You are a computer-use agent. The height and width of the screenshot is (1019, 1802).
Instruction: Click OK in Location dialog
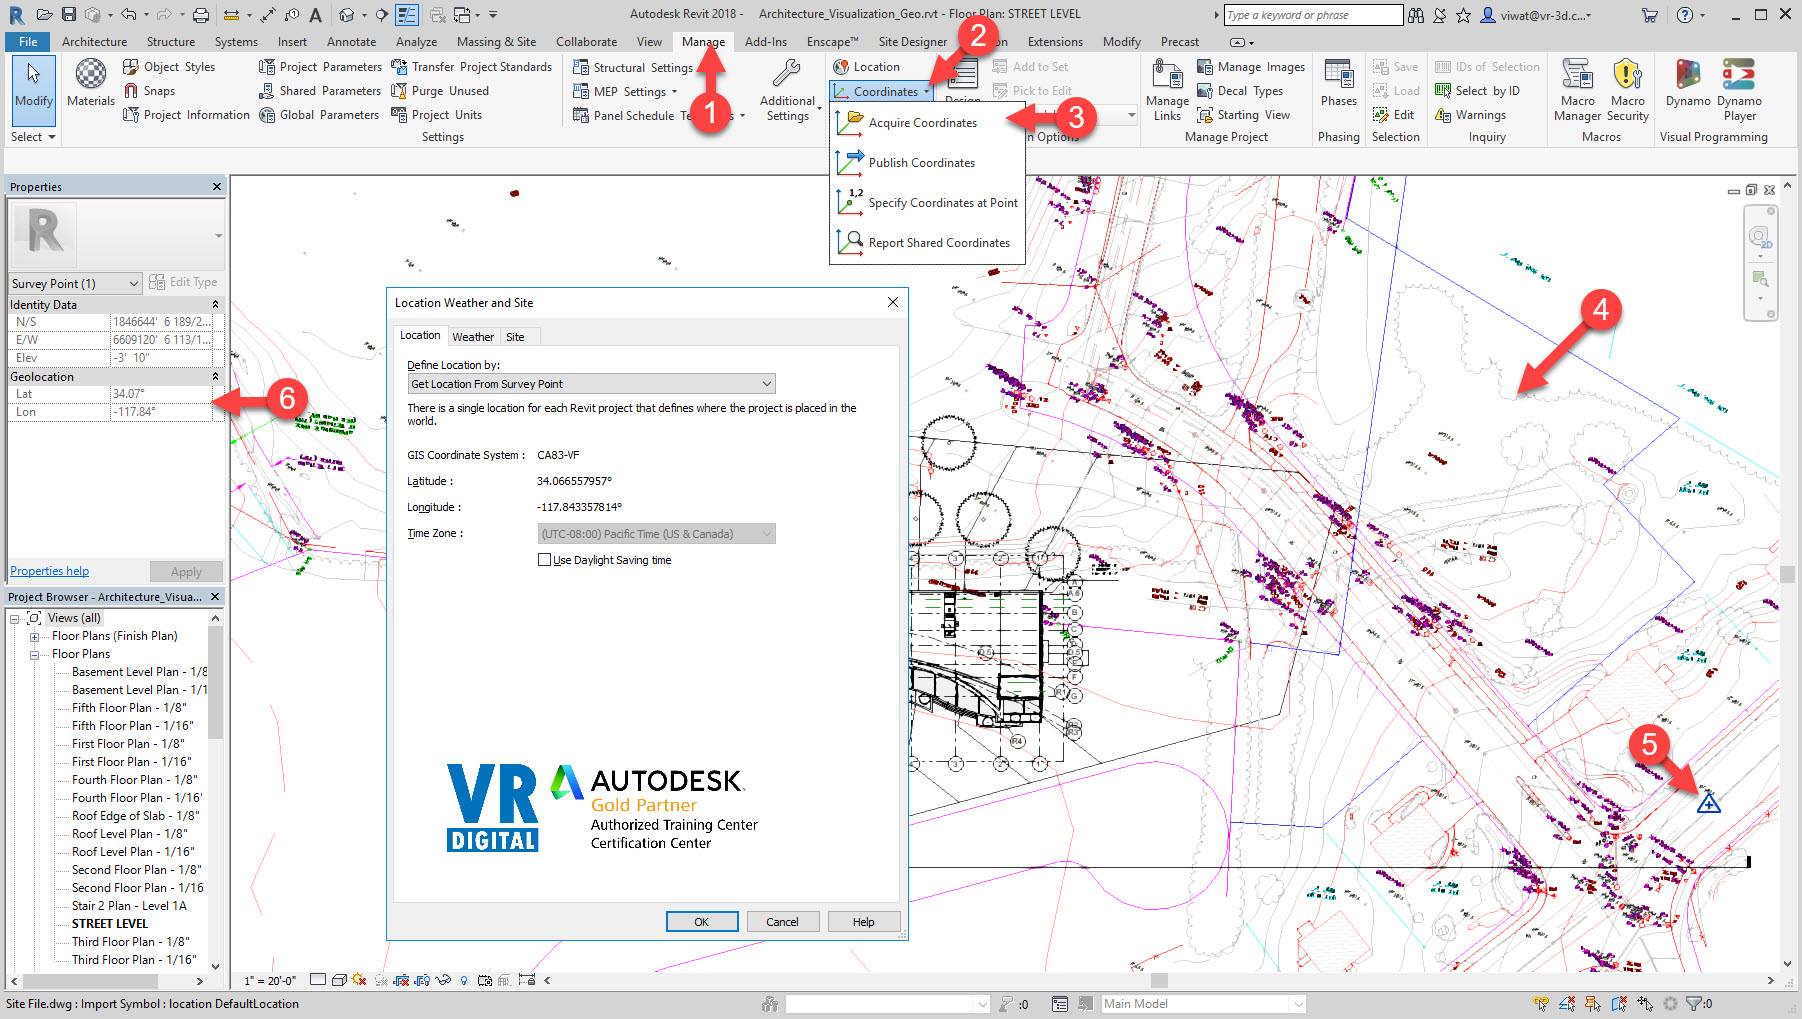[702, 922]
